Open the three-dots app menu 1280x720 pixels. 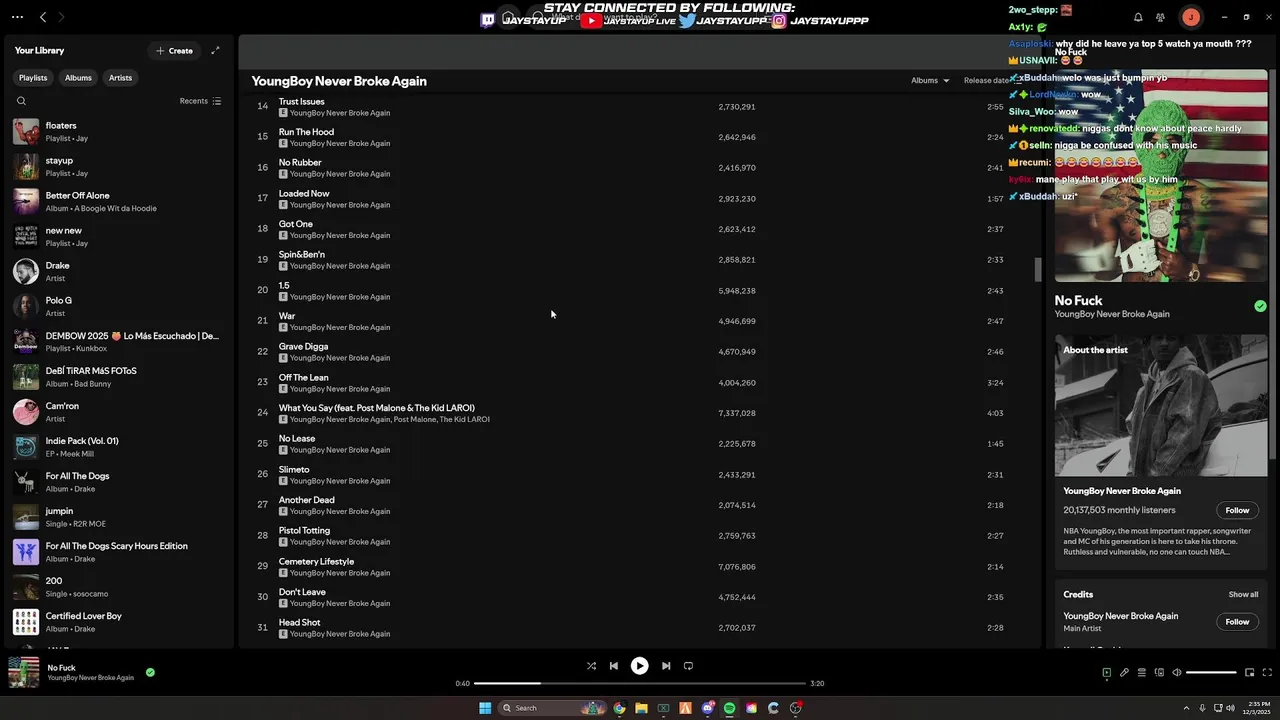click(17, 17)
